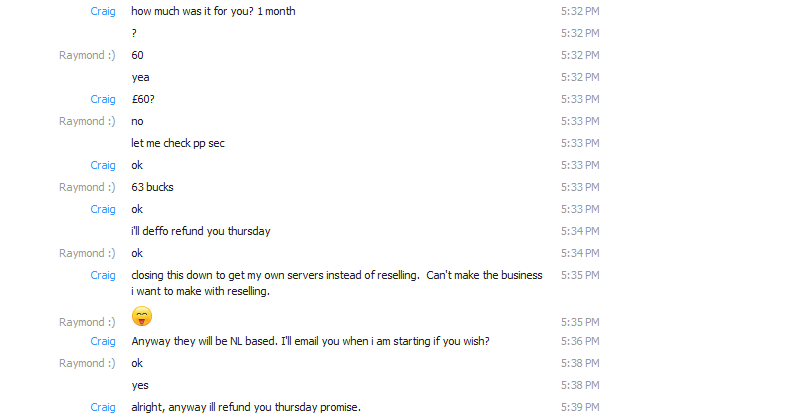Screen dimensions: 802x420
Task: Click Craig's name beside 'how much was it'
Action: point(103,11)
